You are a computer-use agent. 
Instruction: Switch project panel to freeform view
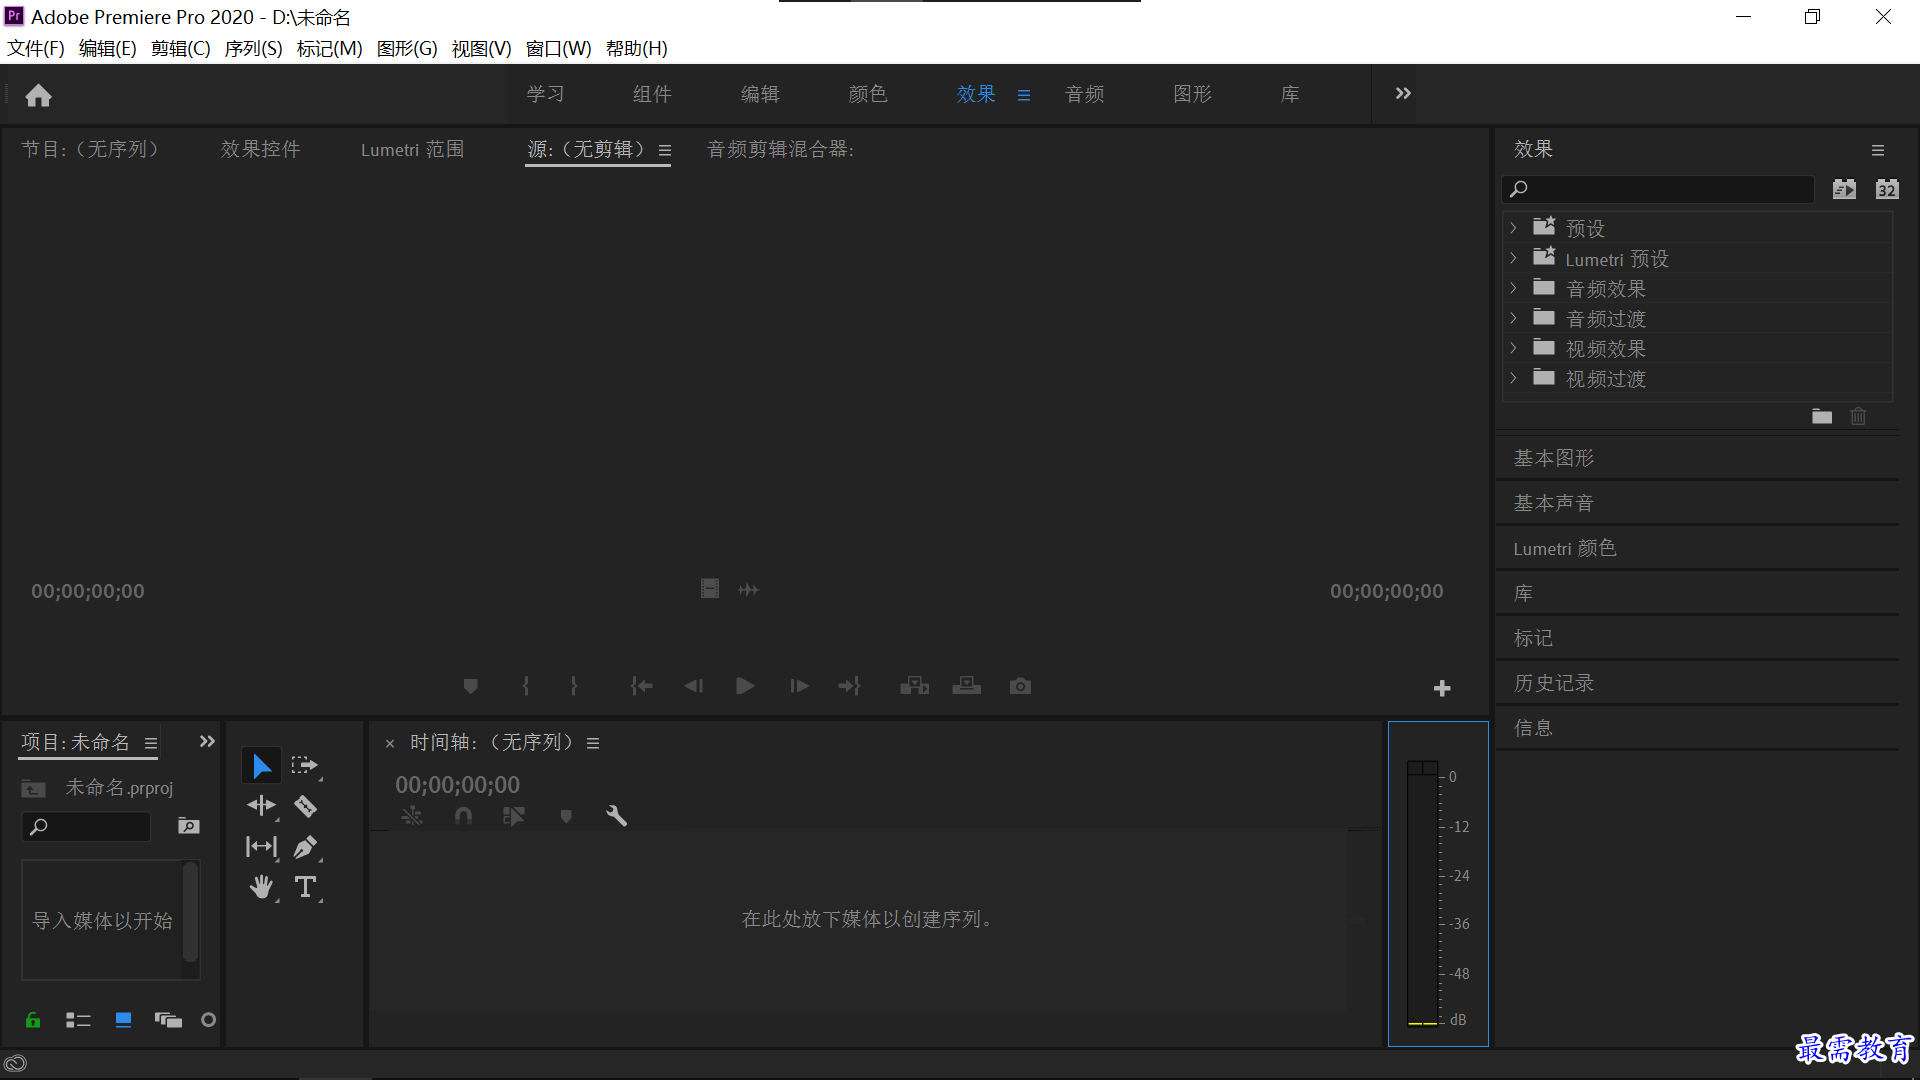pos(168,1020)
